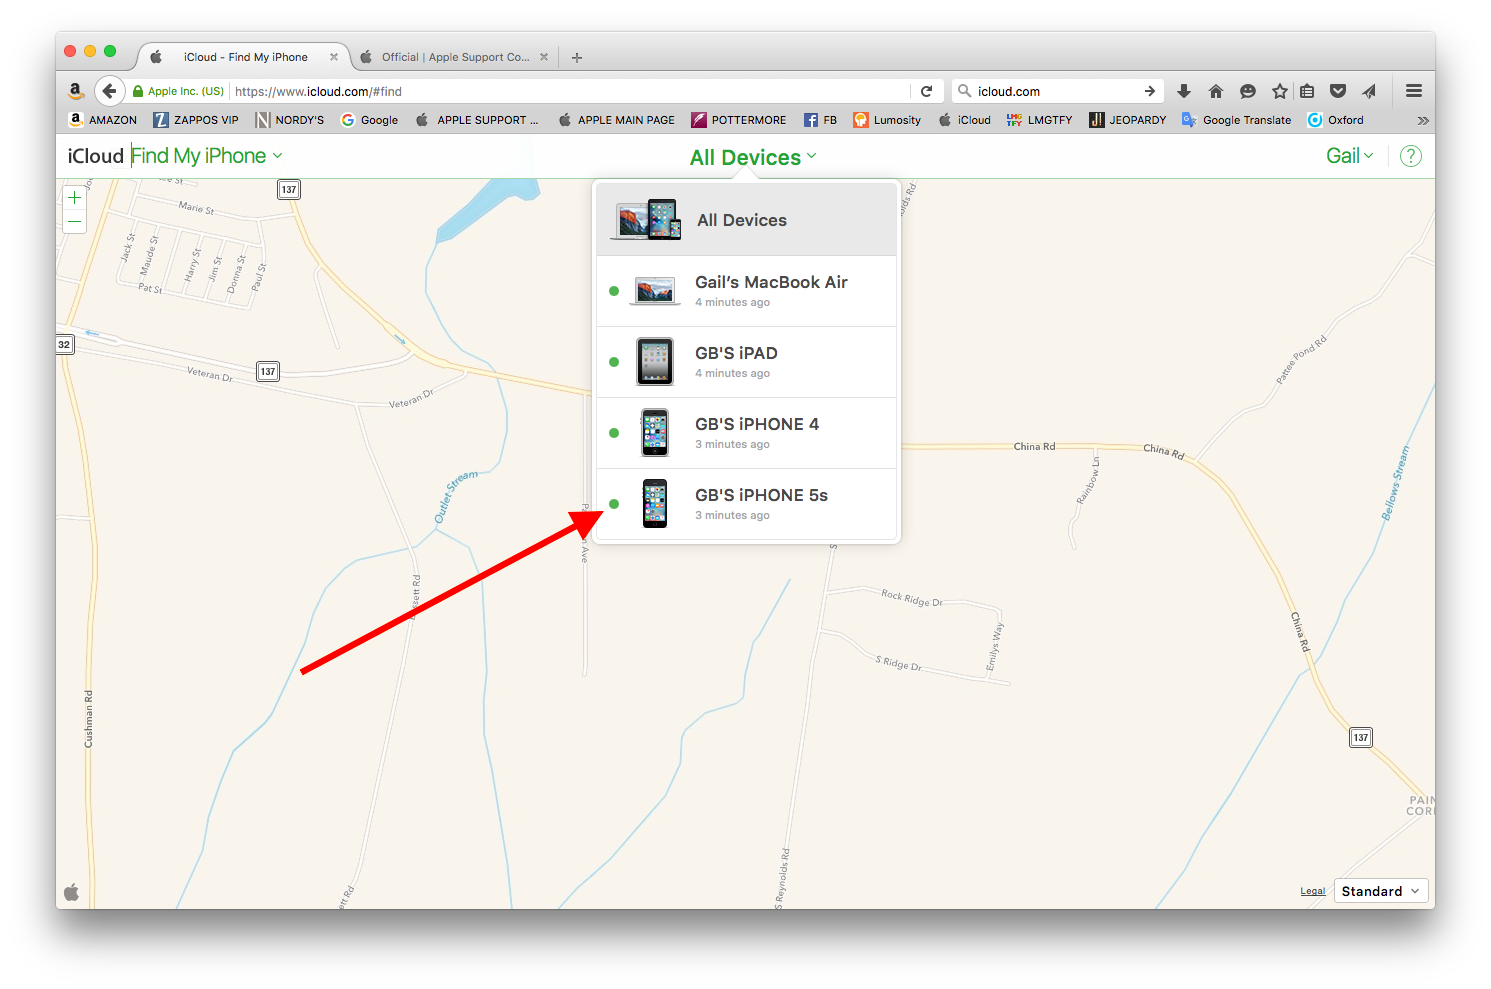Image resolution: width=1491 pixels, height=989 pixels.
Task: Select GB'S iPAD device
Action: (x=746, y=362)
